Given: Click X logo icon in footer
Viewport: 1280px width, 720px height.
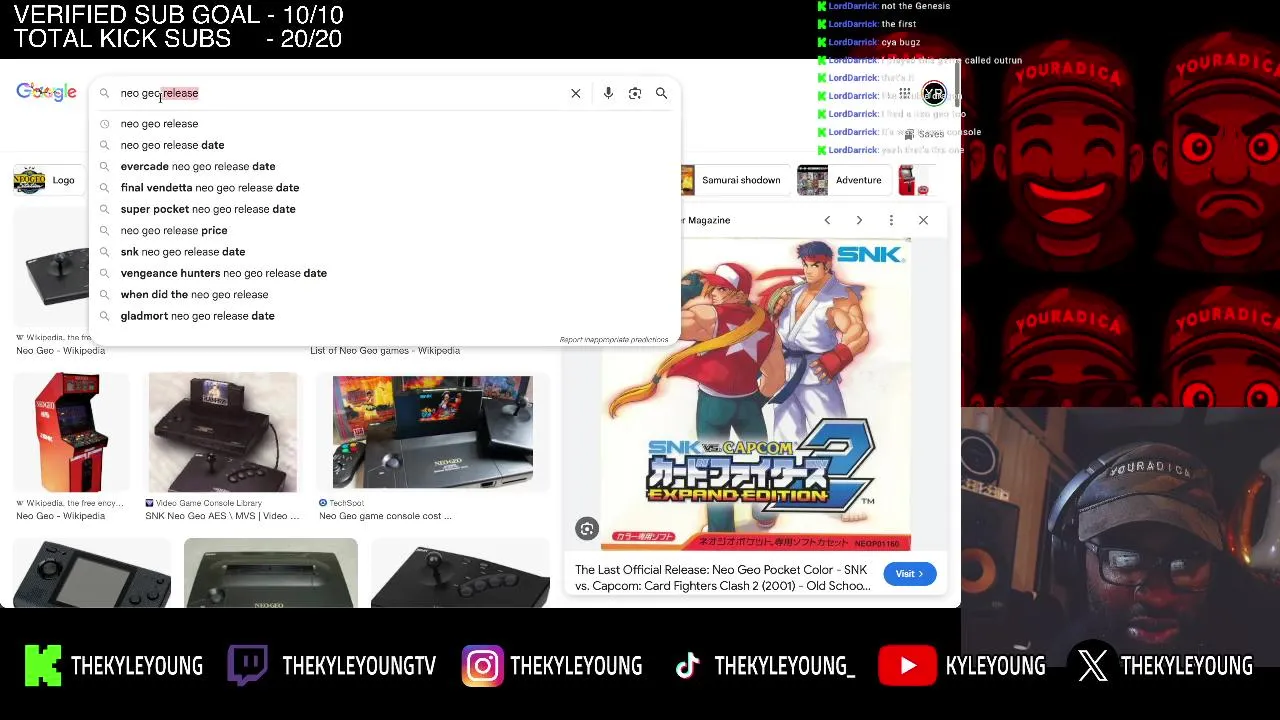Looking at the screenshot, I should click(1092, 666).
